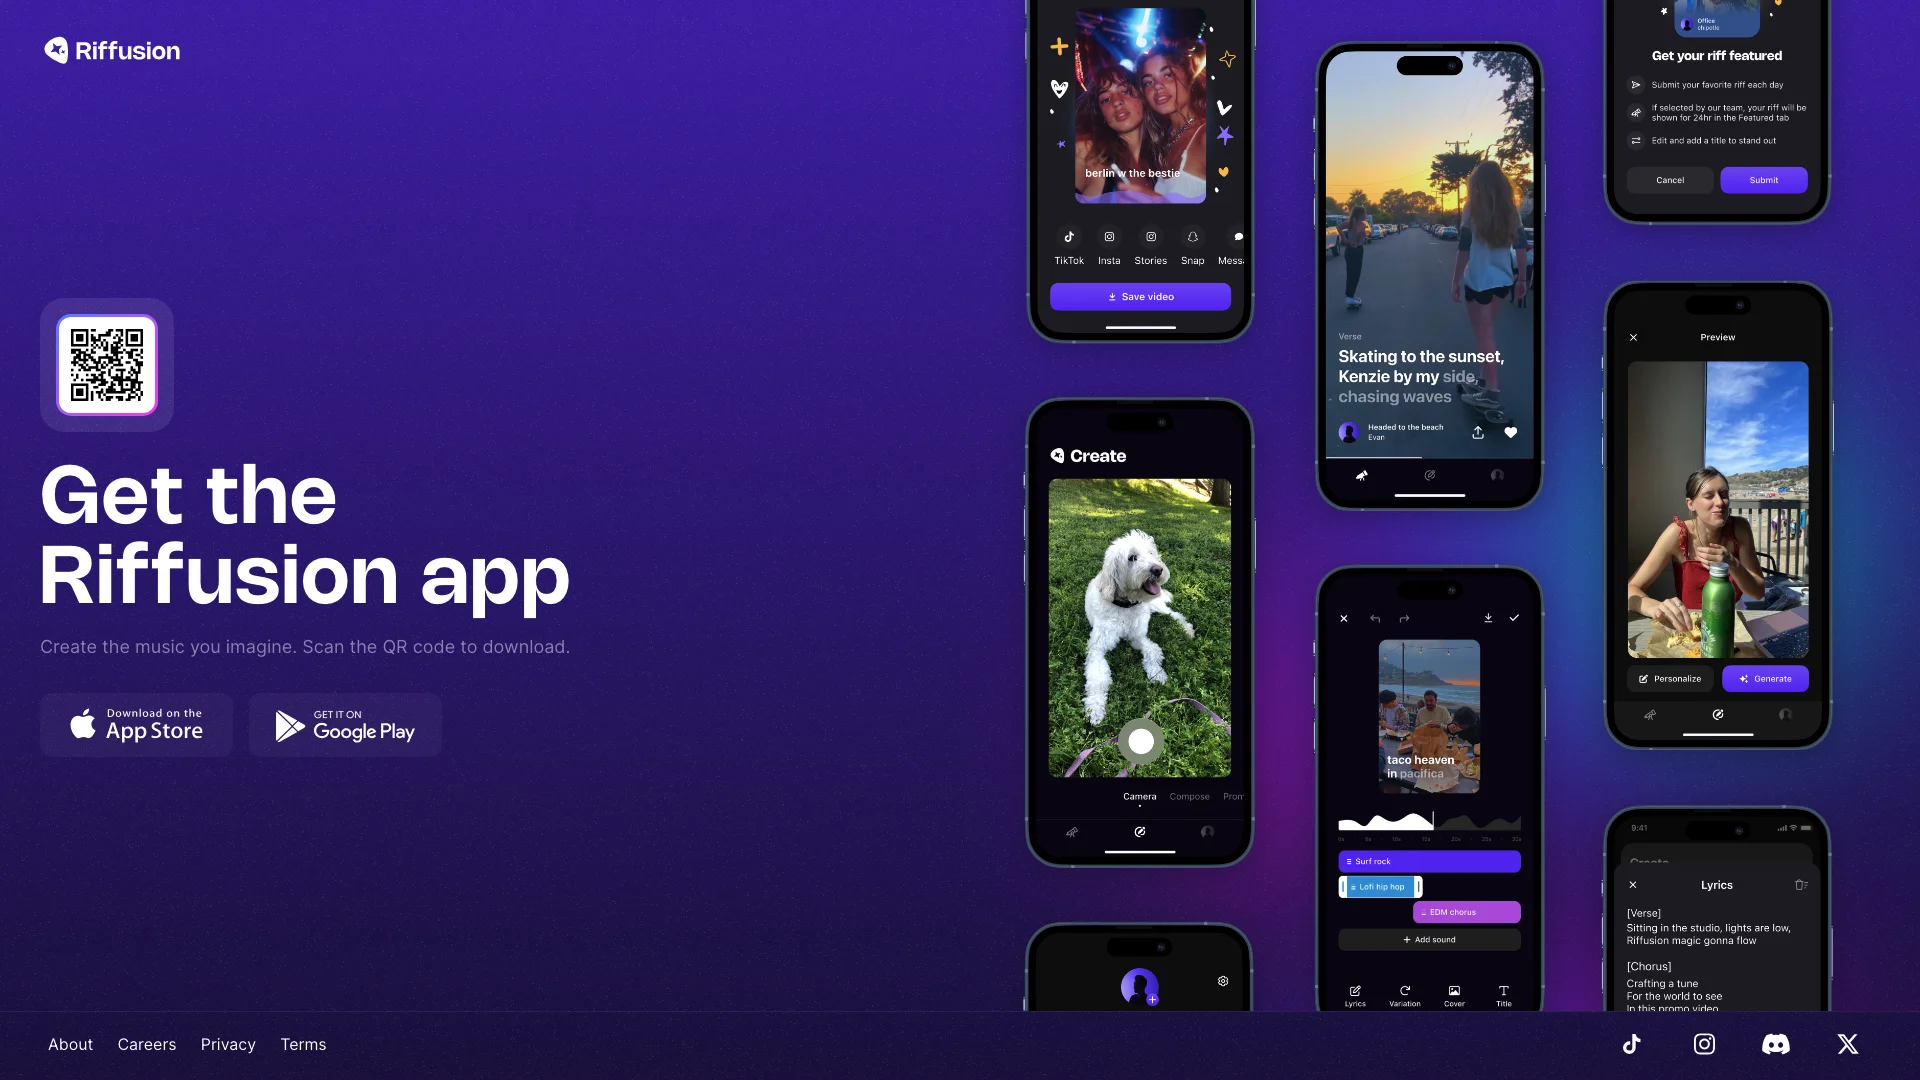The width and height of the screenshot is (1920, 1080).
Task: Click the Submit button in featured dialog
Action: tap(1763, 179)
